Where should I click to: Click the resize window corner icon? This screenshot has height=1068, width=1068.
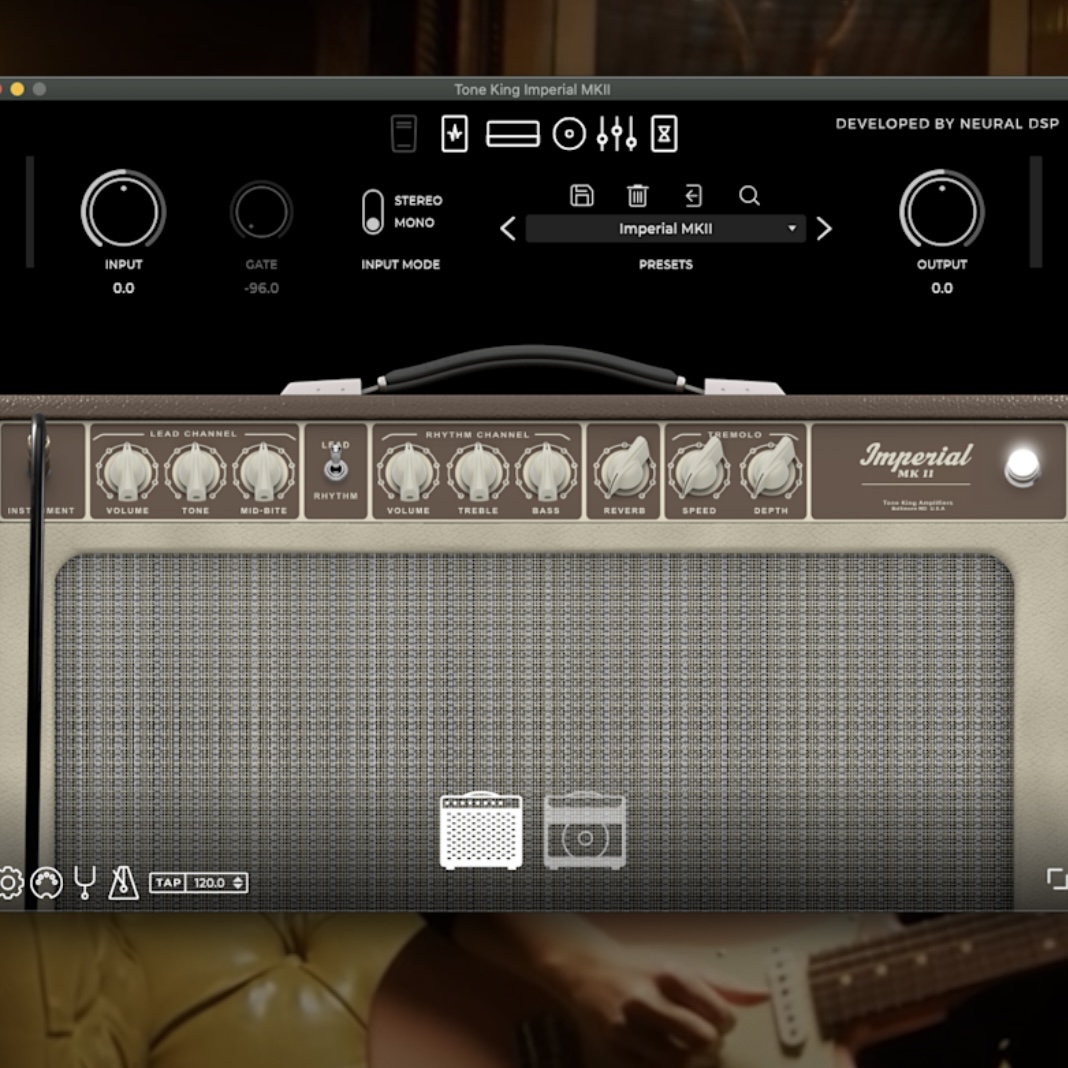click(x=1057, y=879)
